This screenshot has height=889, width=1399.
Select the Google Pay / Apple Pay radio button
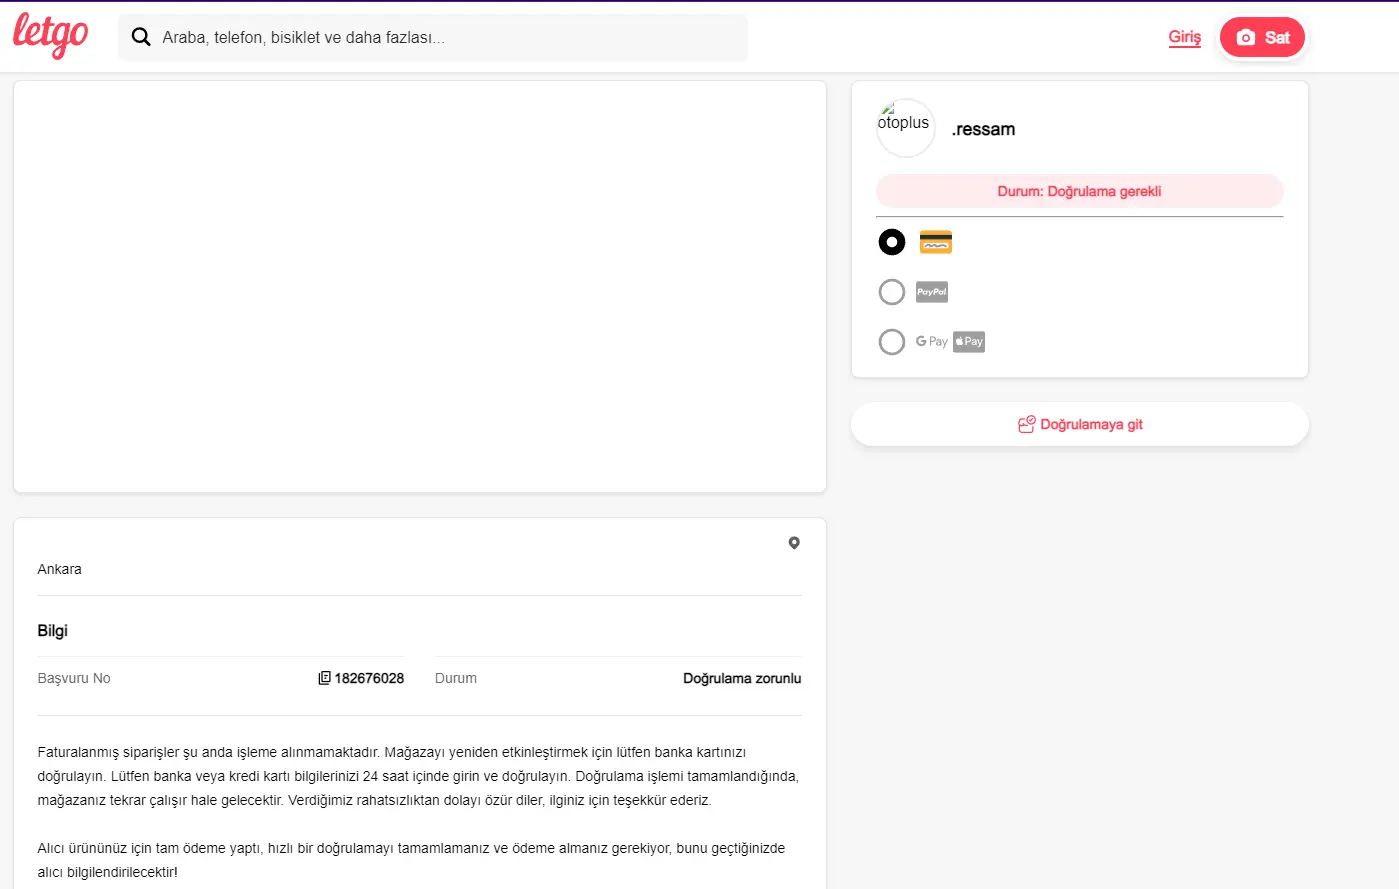(x=892, y=342)
